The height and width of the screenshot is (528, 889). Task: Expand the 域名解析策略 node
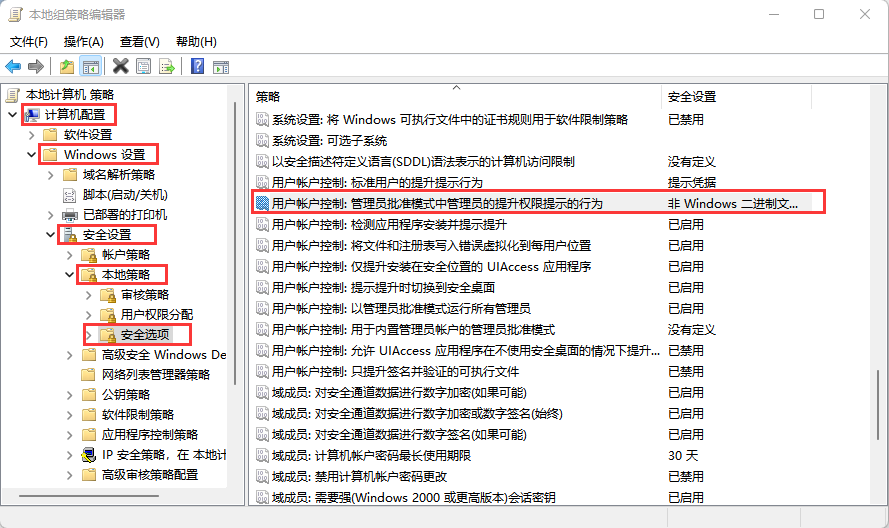point(50,175)
